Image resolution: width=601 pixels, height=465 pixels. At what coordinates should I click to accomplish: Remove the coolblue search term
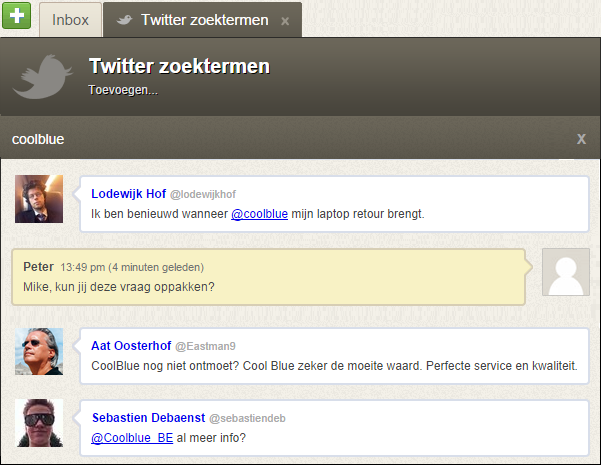[581, 139]
